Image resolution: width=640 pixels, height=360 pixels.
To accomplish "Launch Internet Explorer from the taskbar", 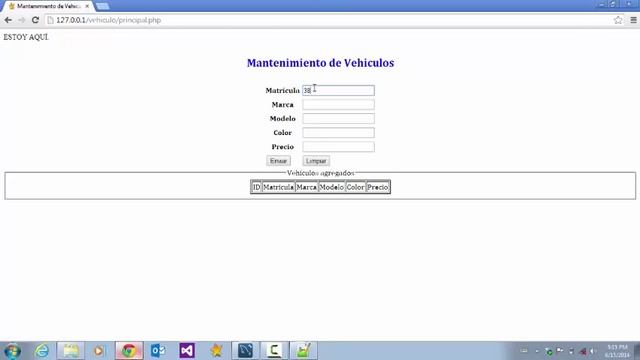I will pyautogui.click(x=42, y=351).
